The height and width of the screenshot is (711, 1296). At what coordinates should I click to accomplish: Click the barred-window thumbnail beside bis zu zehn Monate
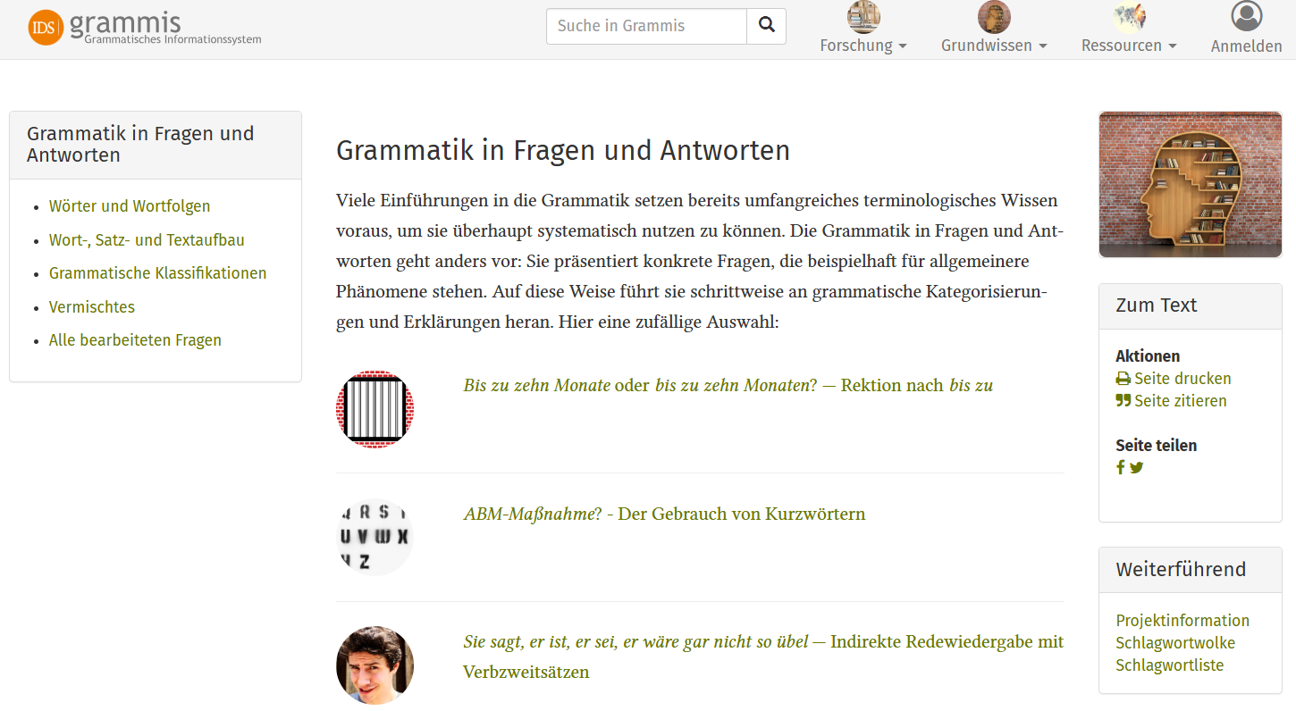[x=374, y=408]
